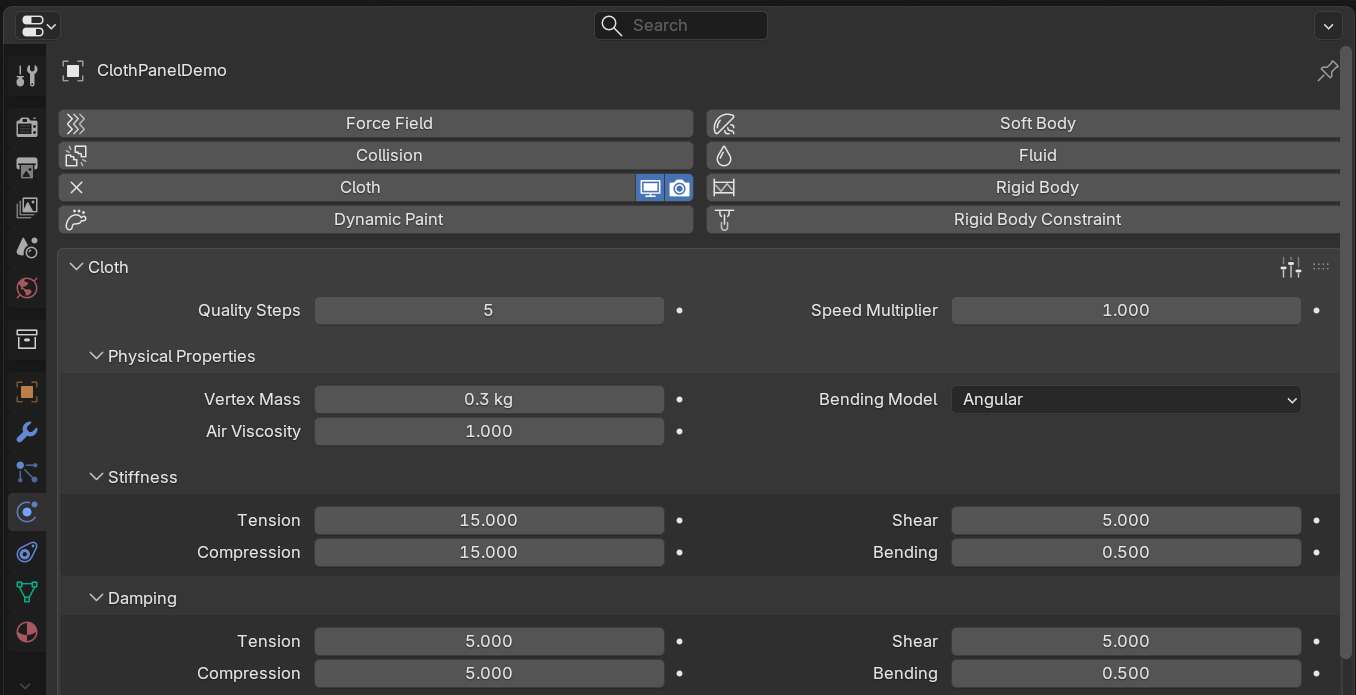Screen dimensions: 1356x695
Task: Grab the Cloth panel drag handle dots
Action: (1321, 267)
